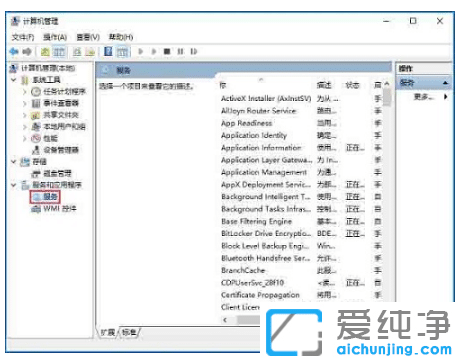Open the 文件(F) menu
The image size is (460, 362).
coord(23,37)
